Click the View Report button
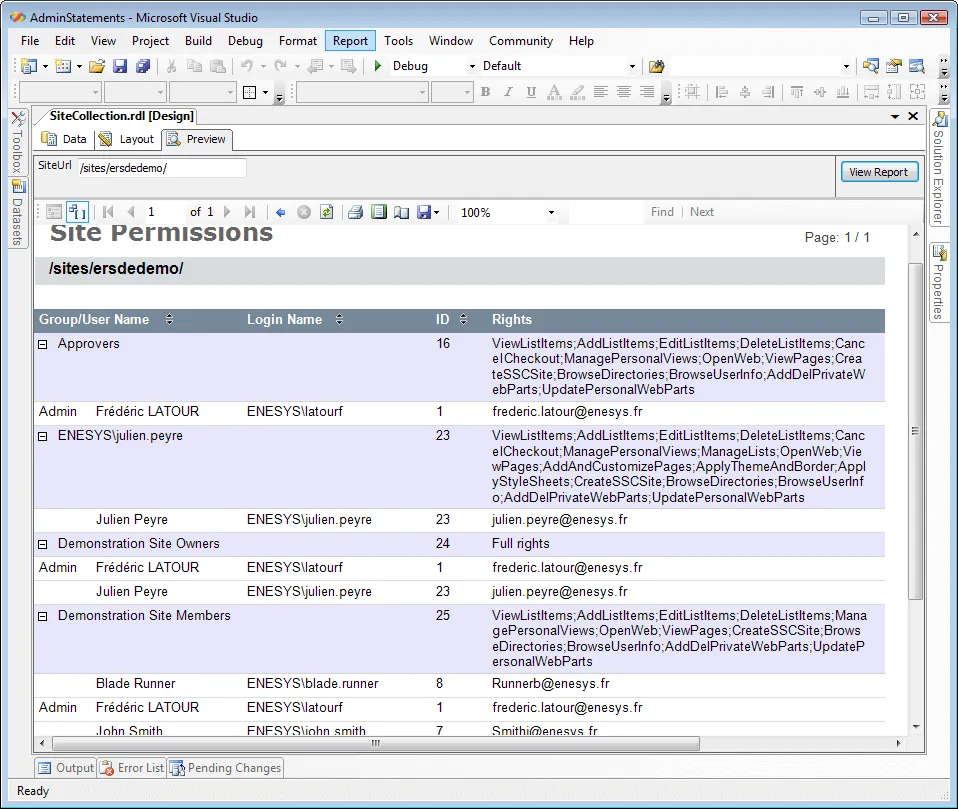958x809 pixels. coord(877,172)
